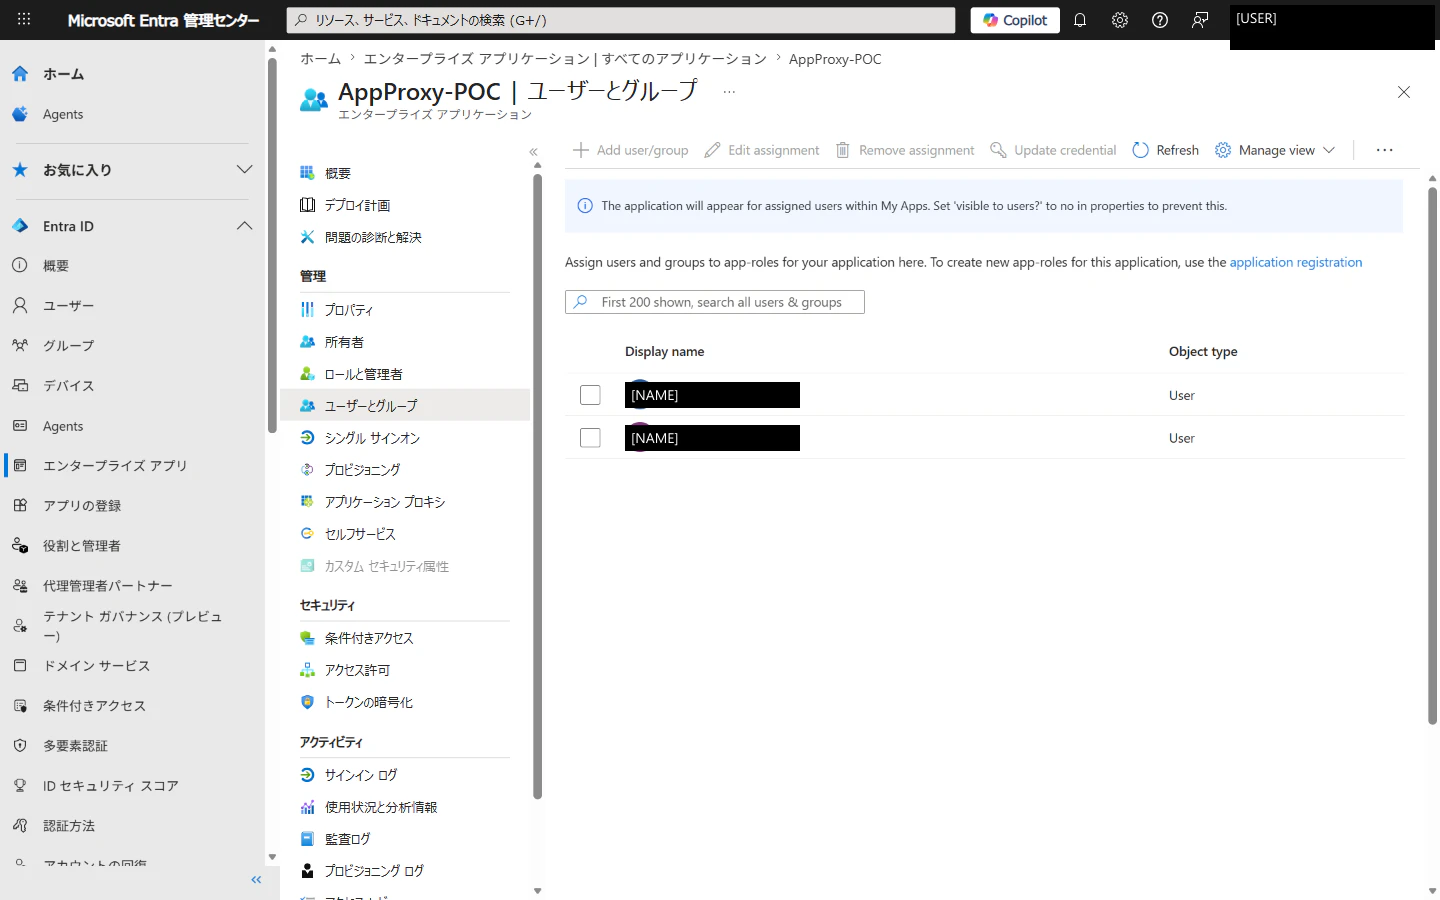Collapse the Entra ID section chevron
This screenshot has height=900, width=1440.
point(244,226)
